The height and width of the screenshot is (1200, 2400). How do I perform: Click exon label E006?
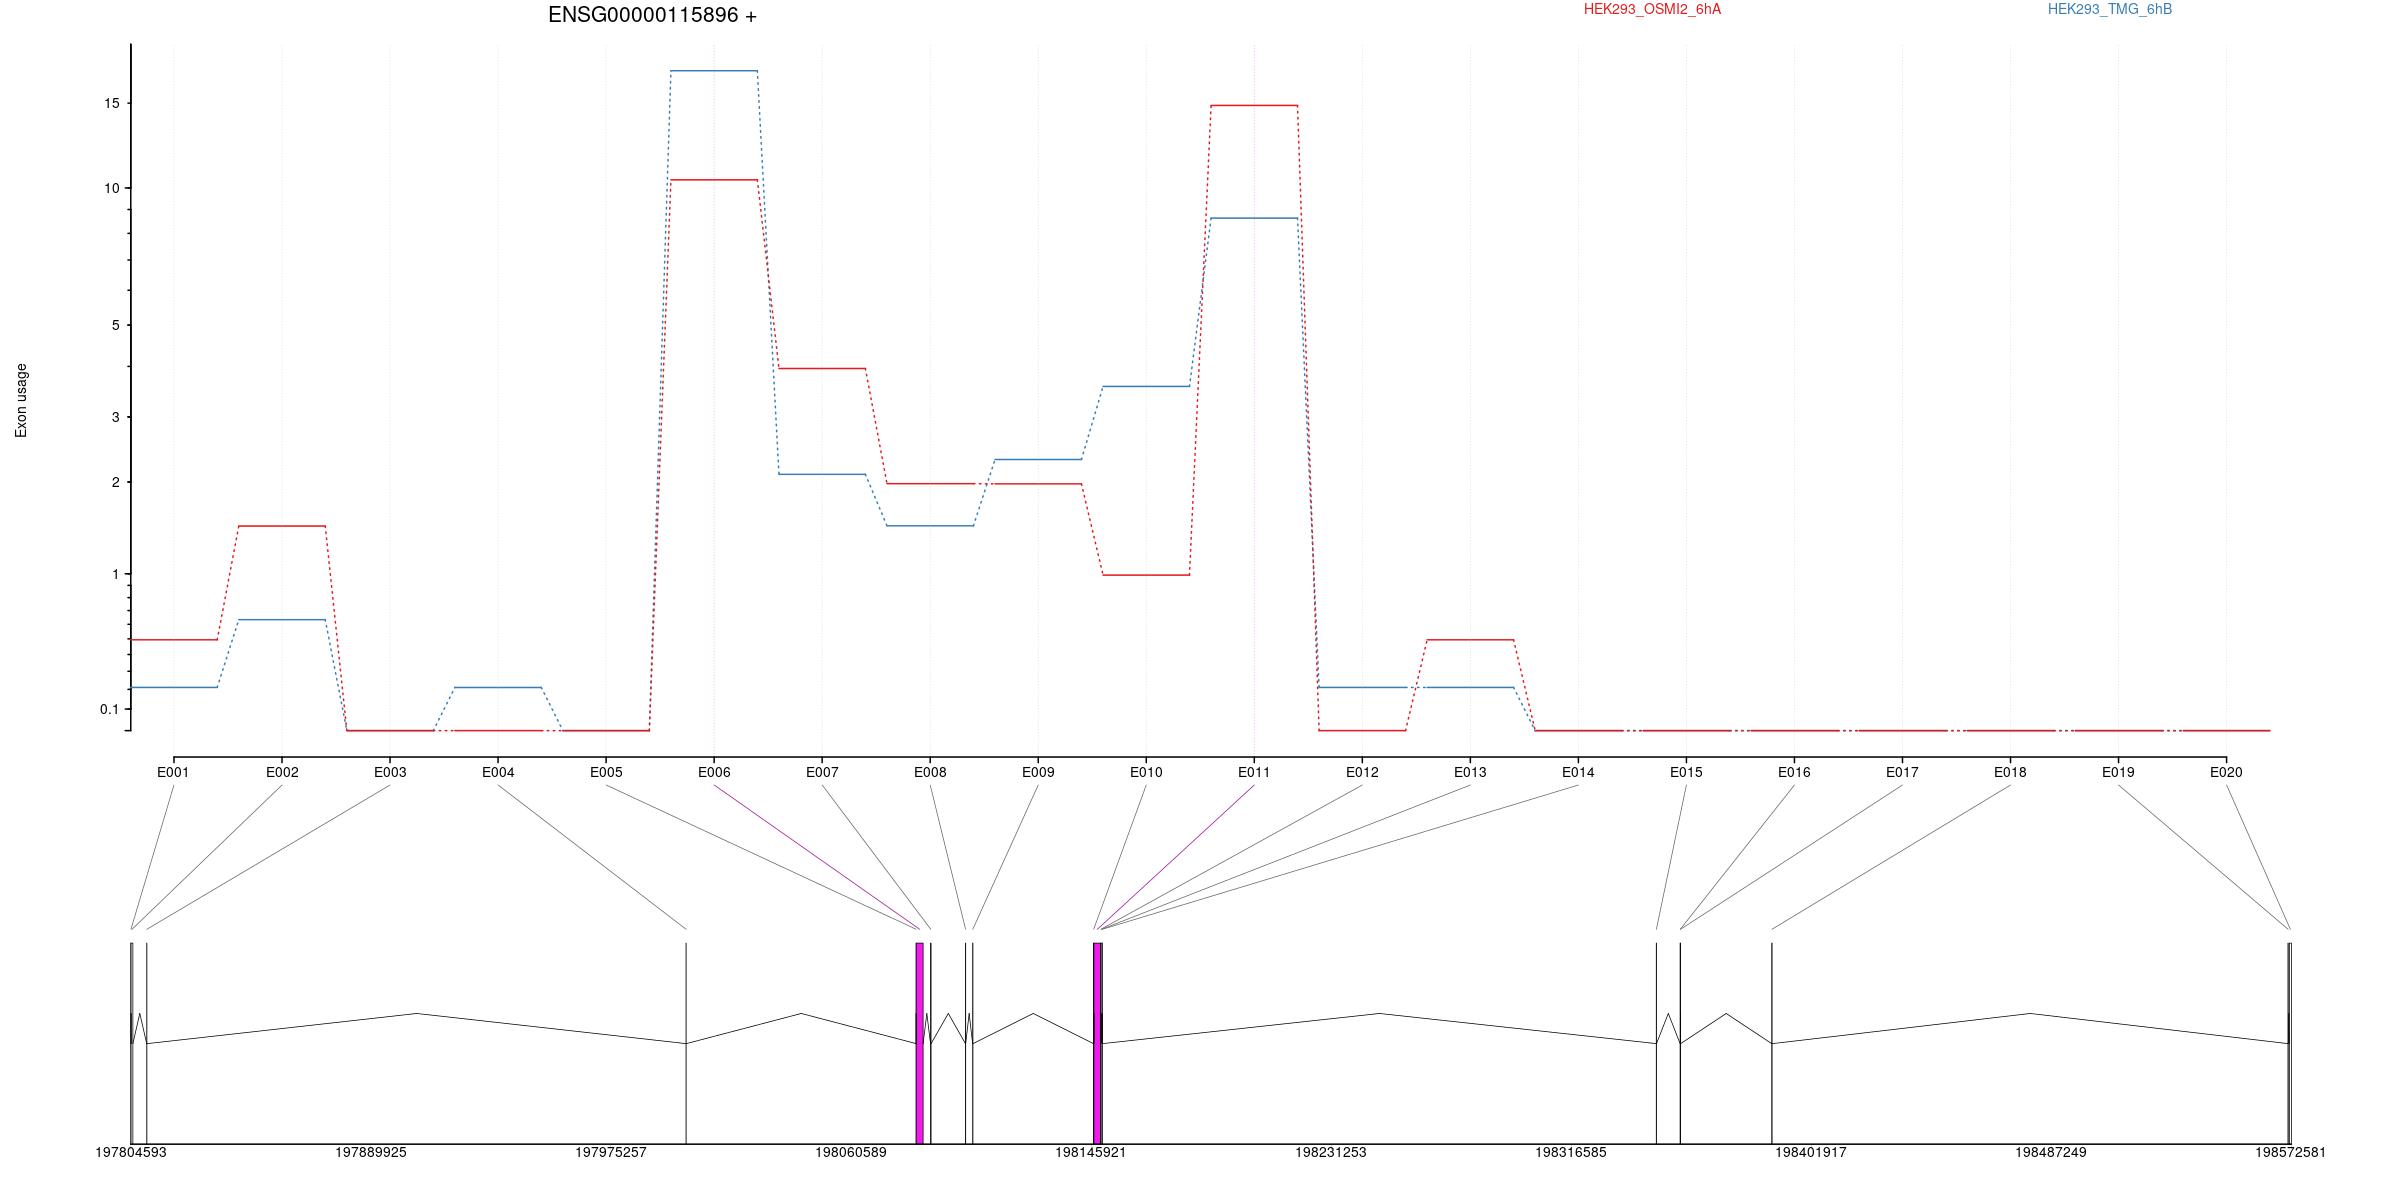[714, 772]
